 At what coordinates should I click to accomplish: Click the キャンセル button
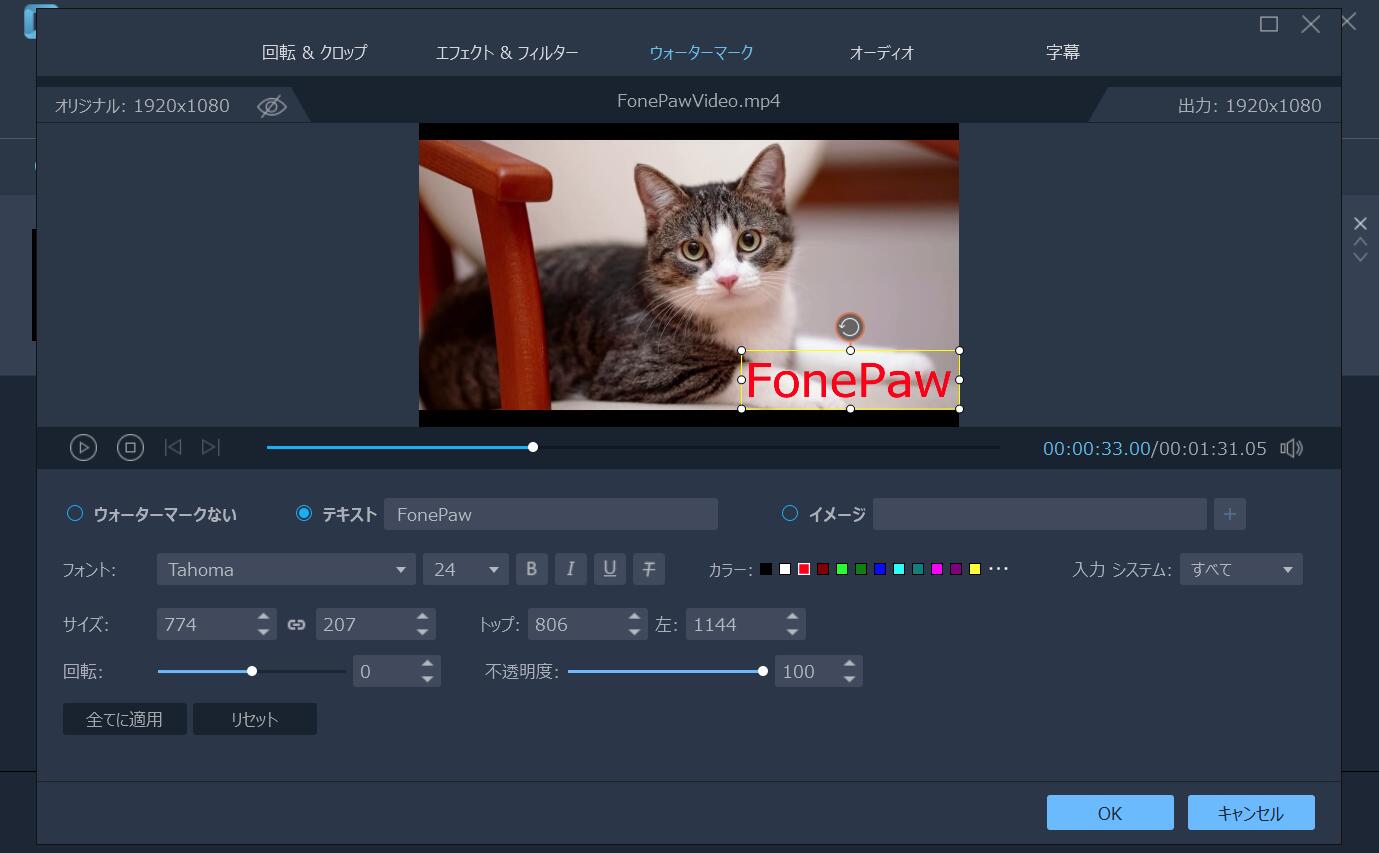pyautogui.click(x=1251, y=813)
